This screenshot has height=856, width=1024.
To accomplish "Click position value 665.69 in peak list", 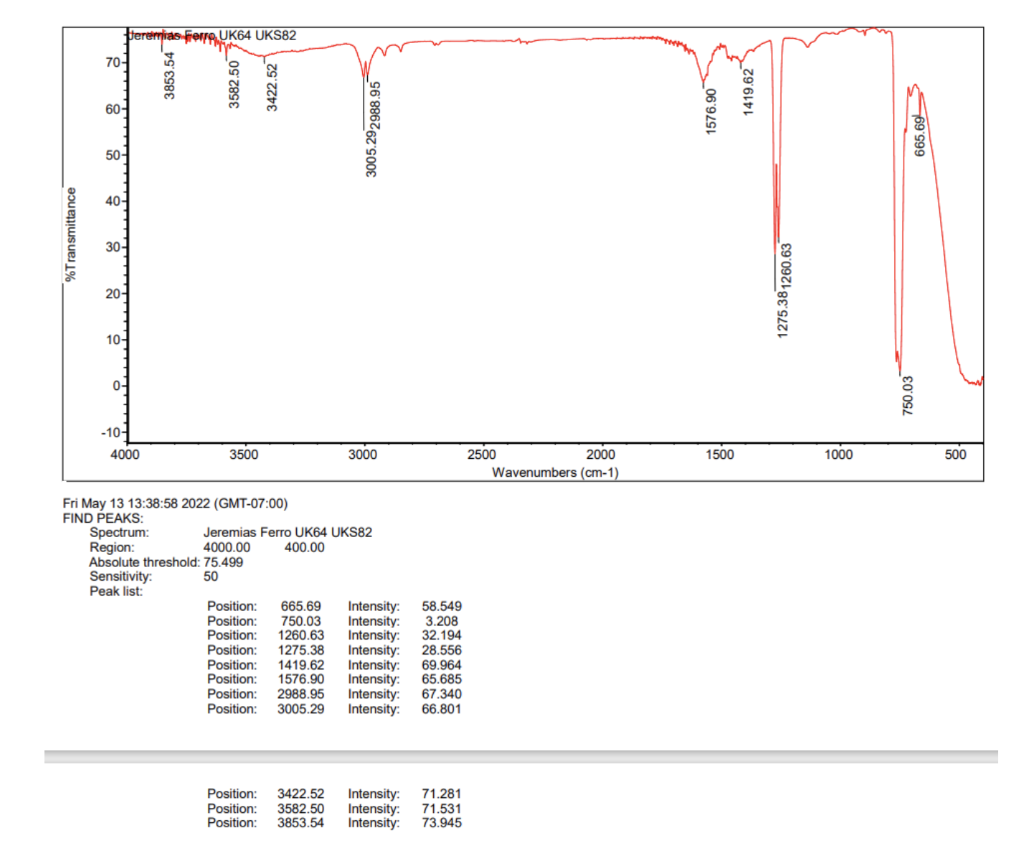I will coord(301,607).
